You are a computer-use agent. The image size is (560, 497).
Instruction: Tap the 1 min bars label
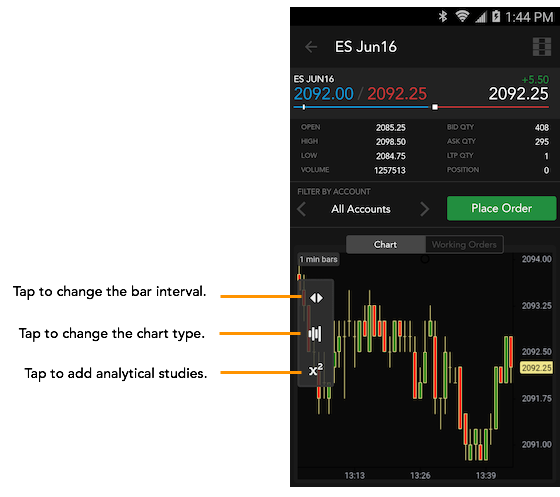click(x=318, y=259)
